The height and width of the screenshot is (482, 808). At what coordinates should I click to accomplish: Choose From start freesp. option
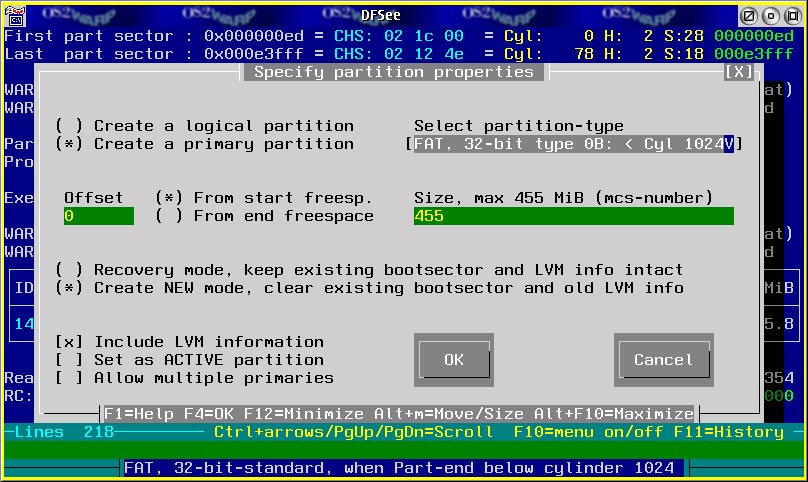[x=264, y=198]
